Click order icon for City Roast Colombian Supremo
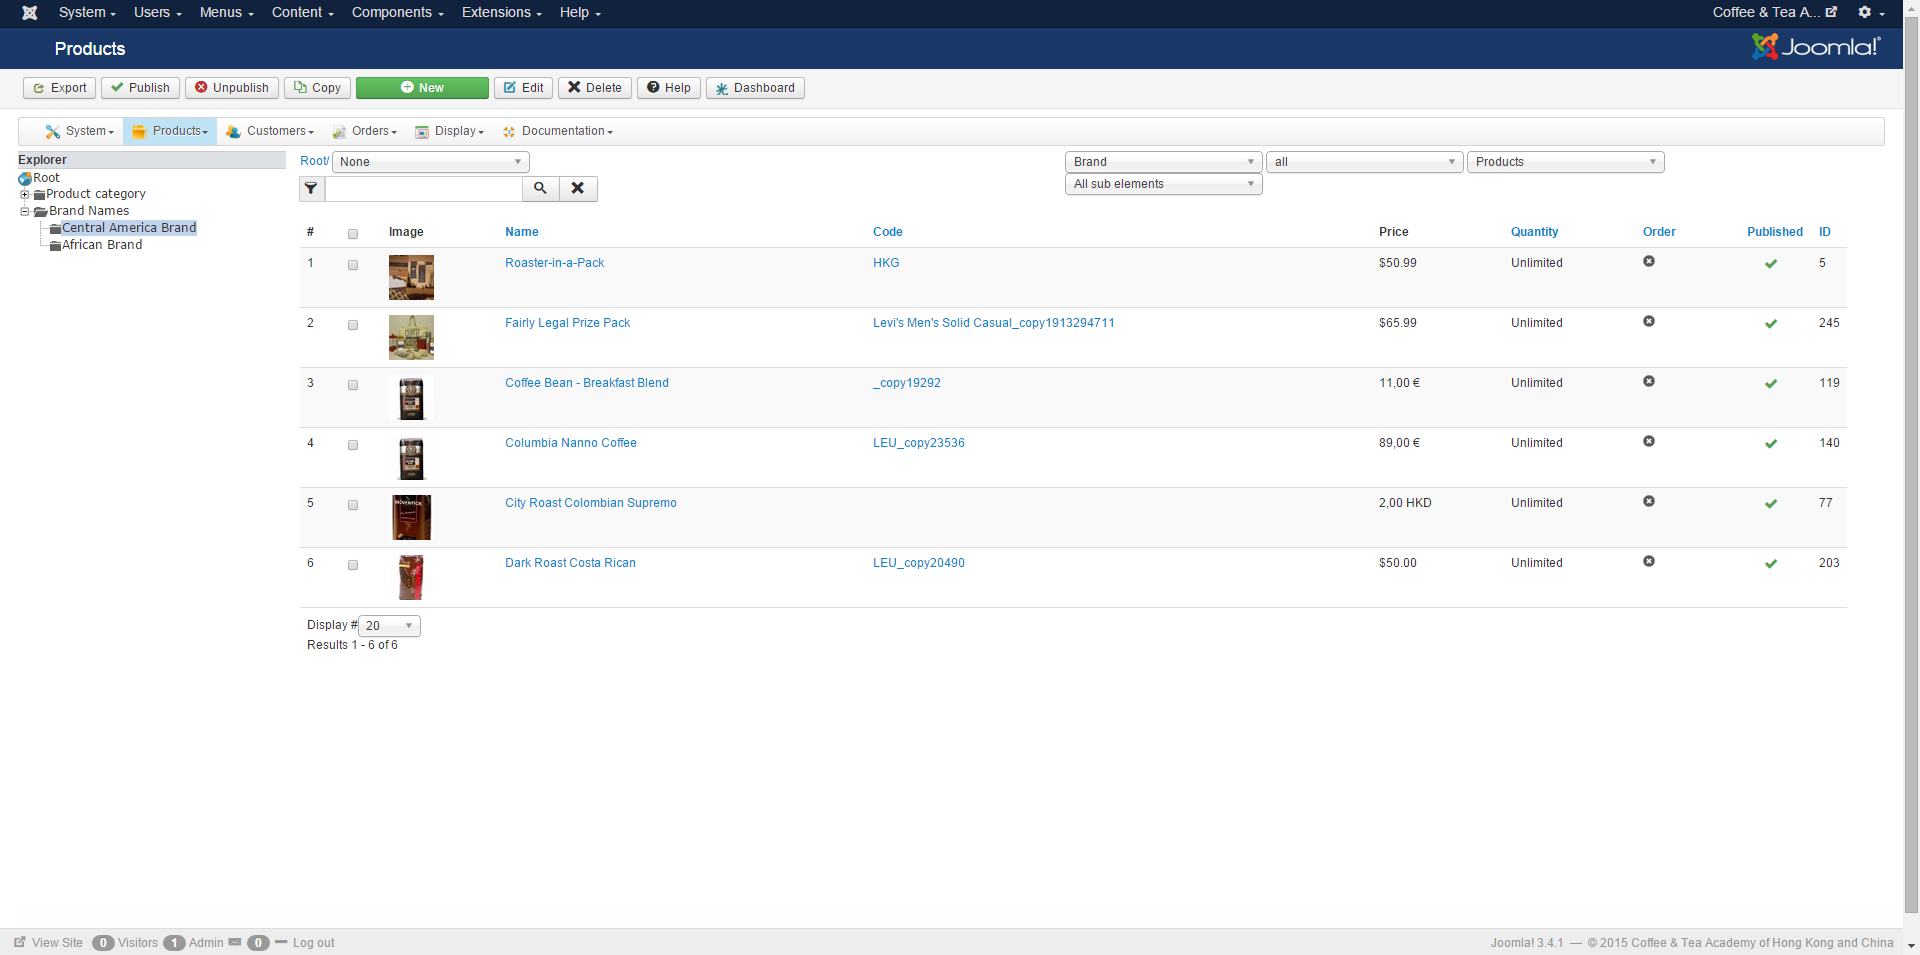The height and width of the screenshot is (955, 1920). point(1649,502)
